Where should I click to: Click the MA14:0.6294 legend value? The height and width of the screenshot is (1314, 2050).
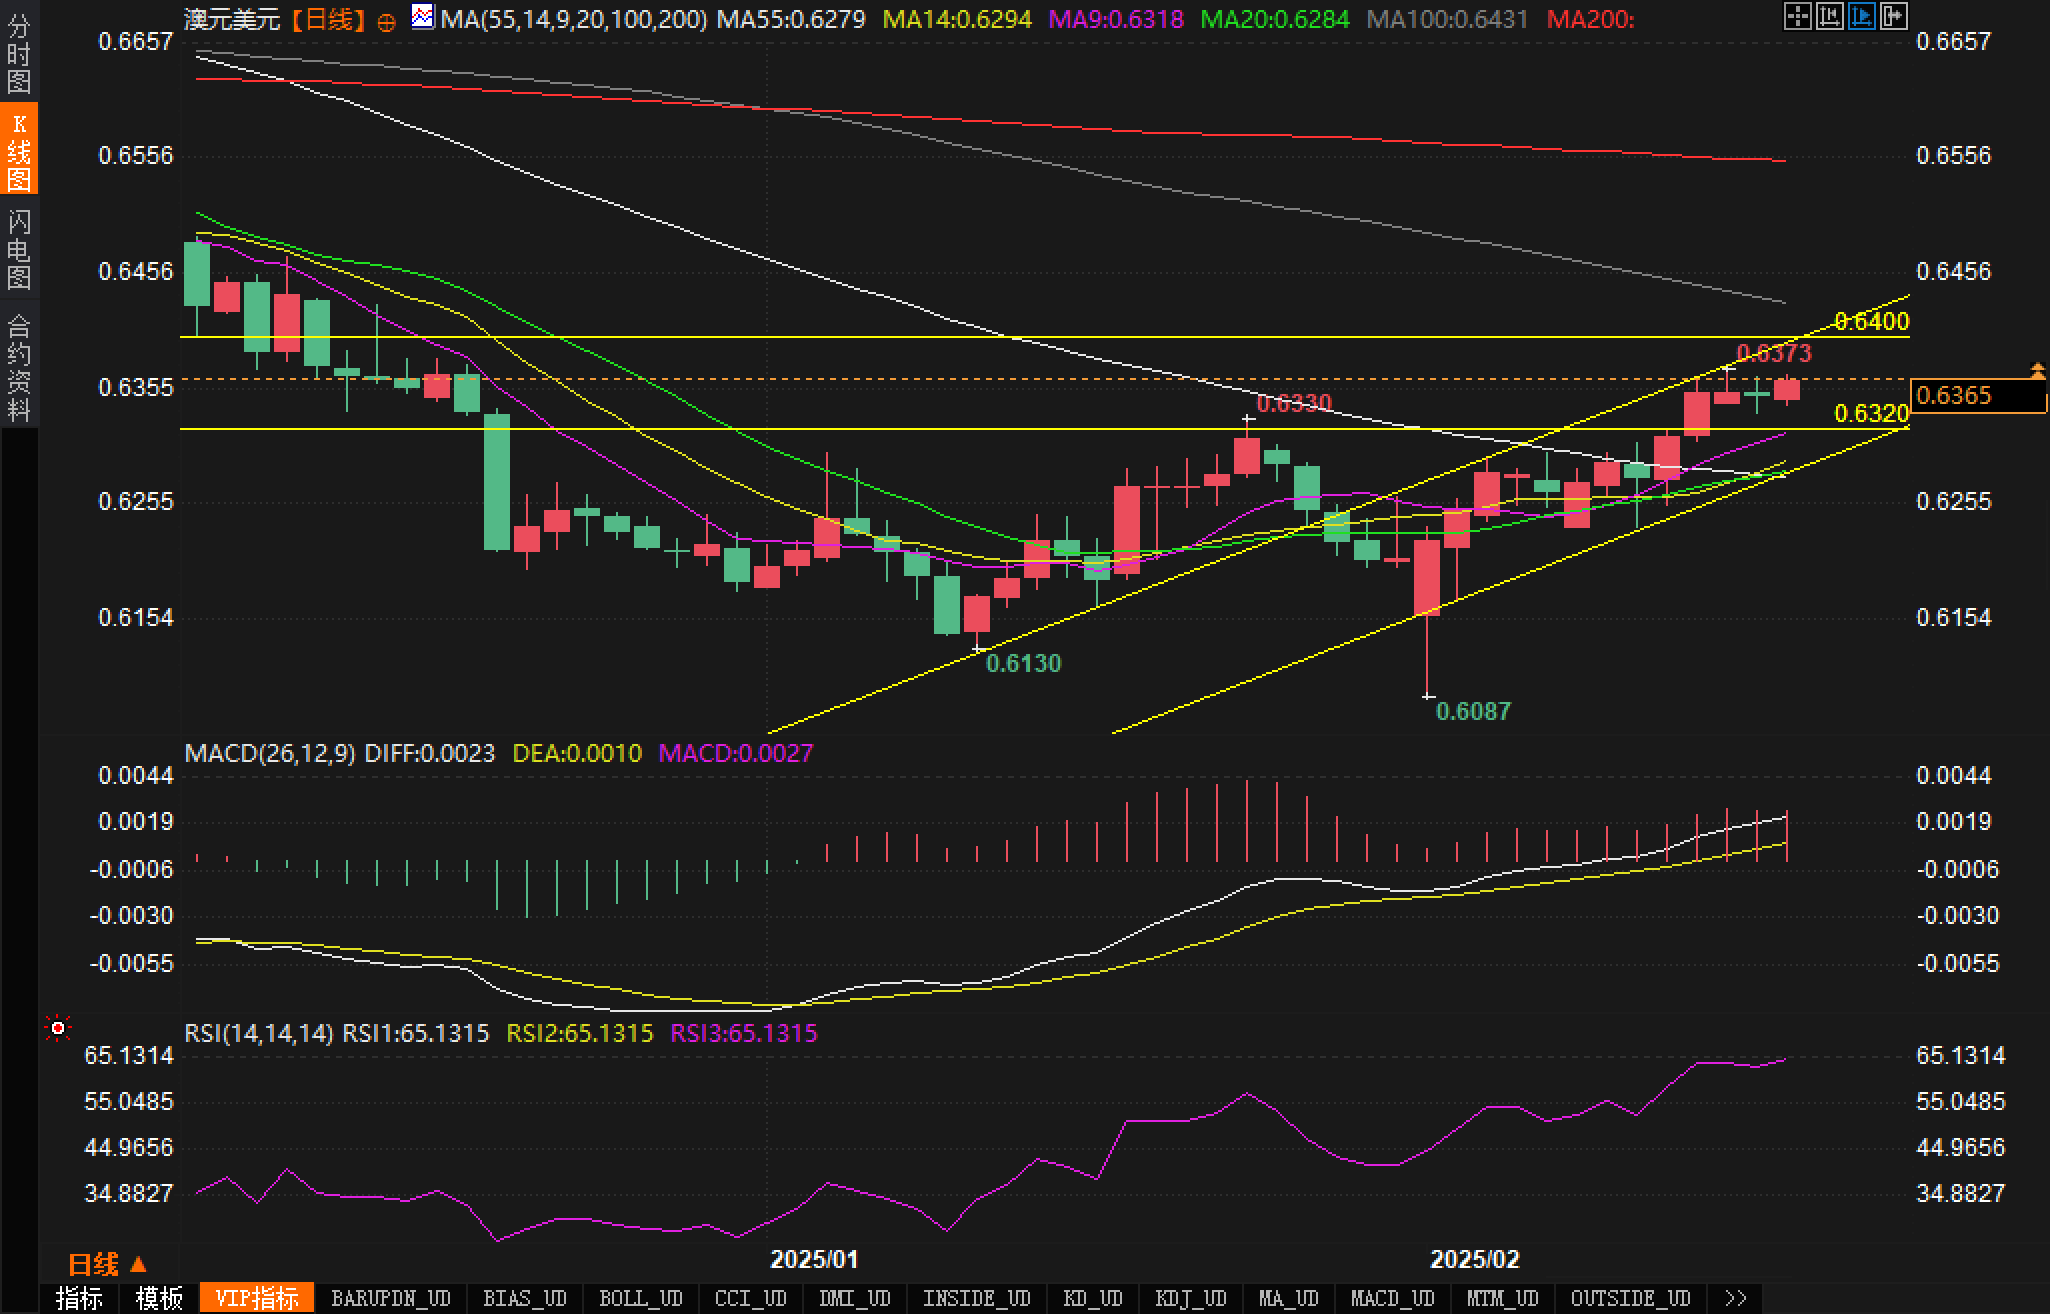[x=958, y=19]
